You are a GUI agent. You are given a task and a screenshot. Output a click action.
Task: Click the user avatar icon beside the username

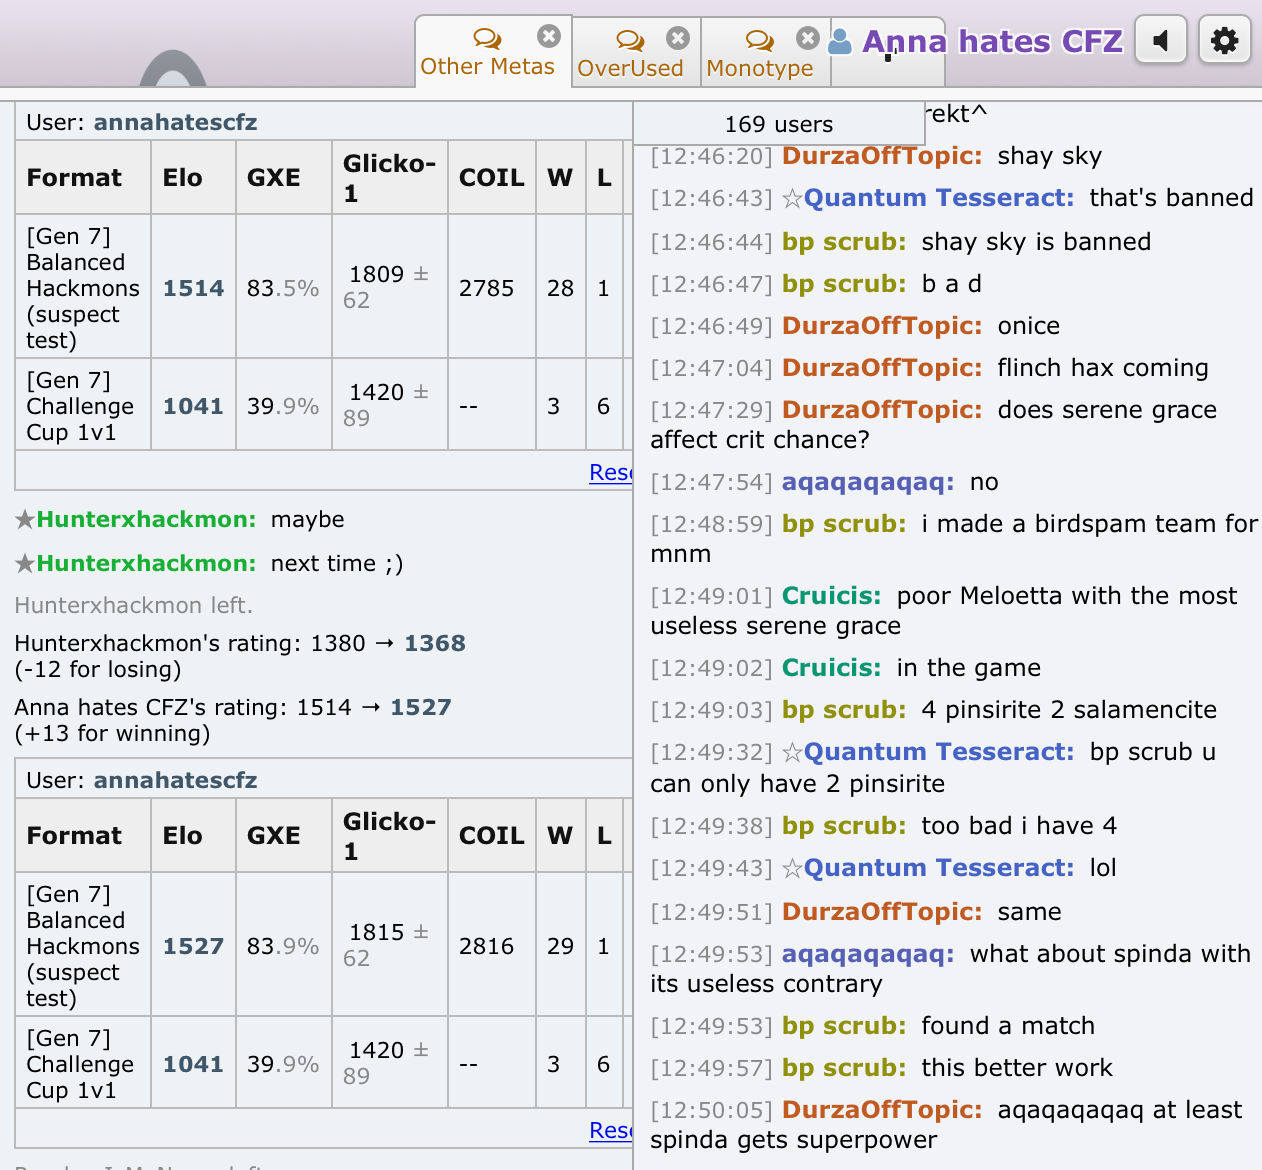point(841,41)
